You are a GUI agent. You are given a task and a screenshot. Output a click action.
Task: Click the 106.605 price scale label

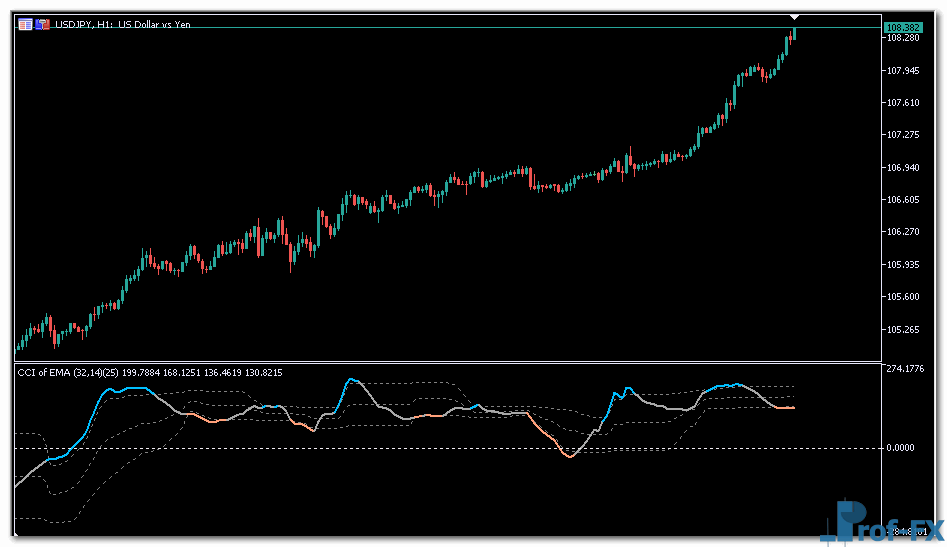pyautogui.click(x=903, y=200)
